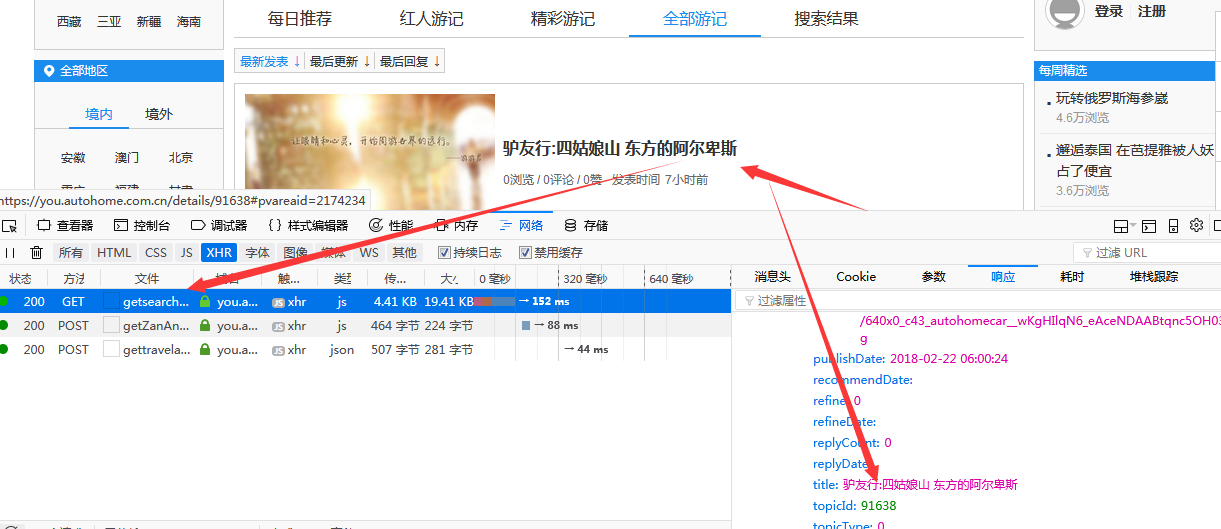Click the lock icon in the getsearch row

click(x=205, y=301)
